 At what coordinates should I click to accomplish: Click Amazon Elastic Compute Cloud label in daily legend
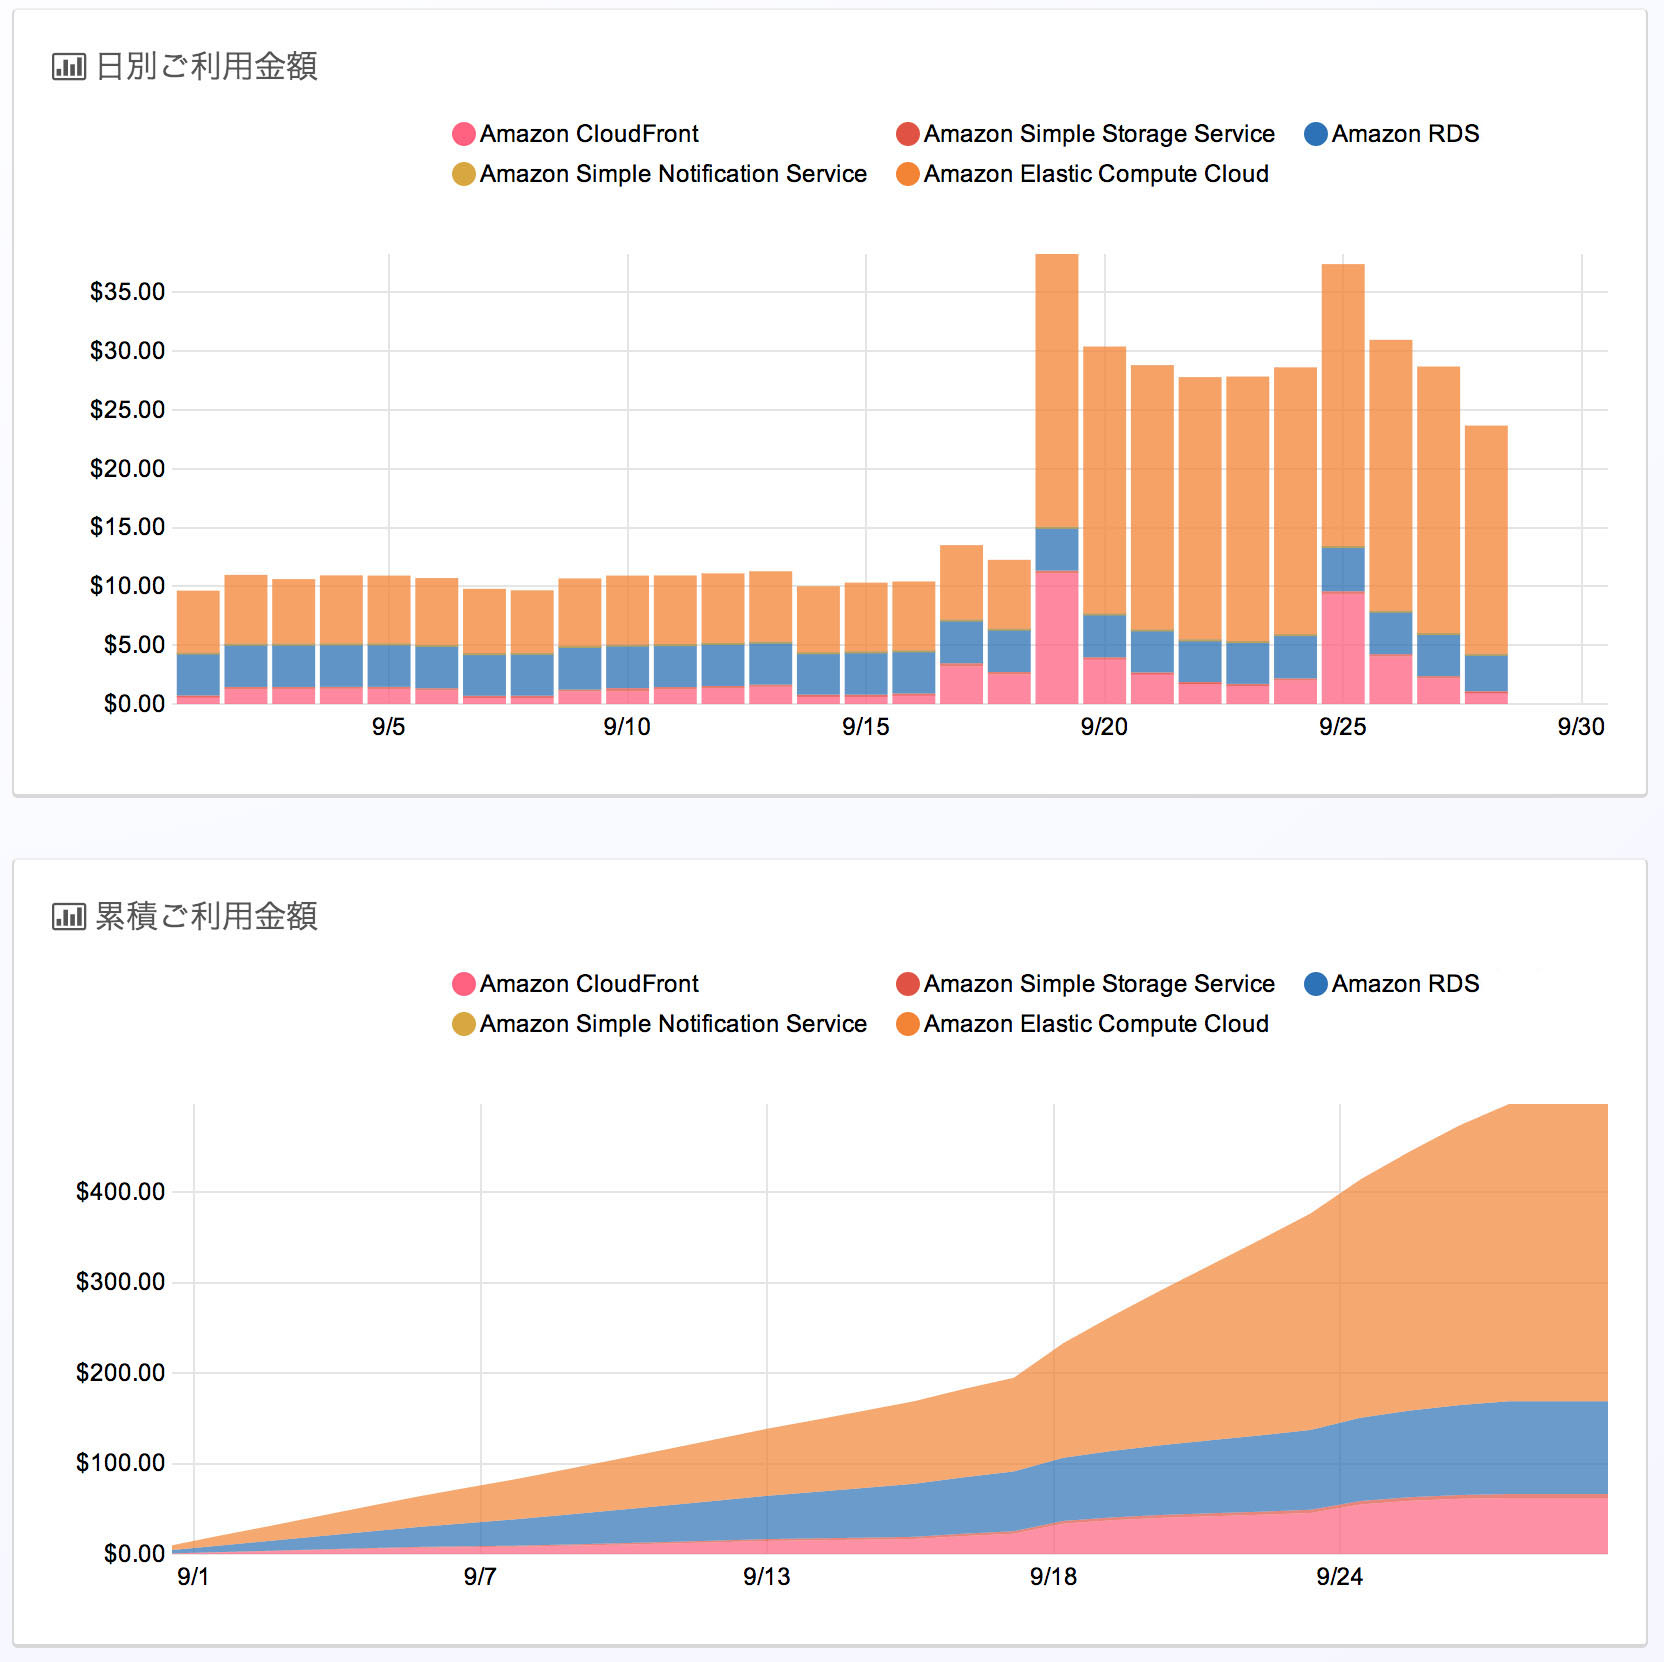[1096, 174]
